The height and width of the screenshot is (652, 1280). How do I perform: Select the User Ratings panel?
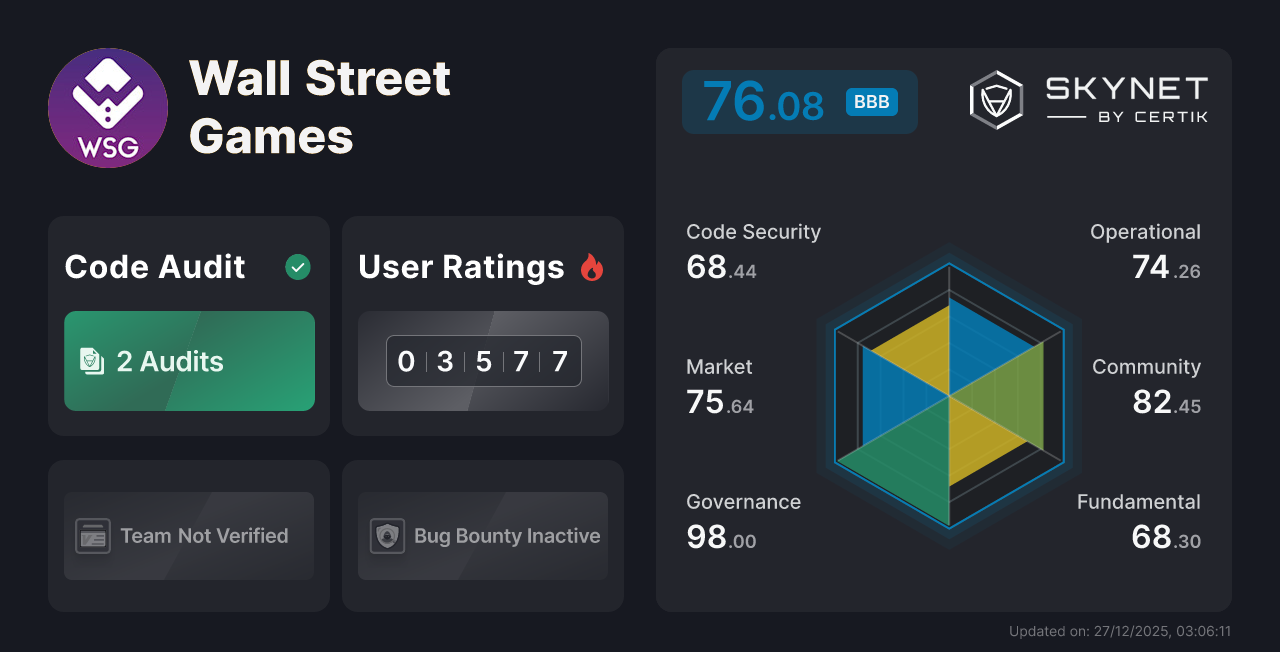coord(482,325)
